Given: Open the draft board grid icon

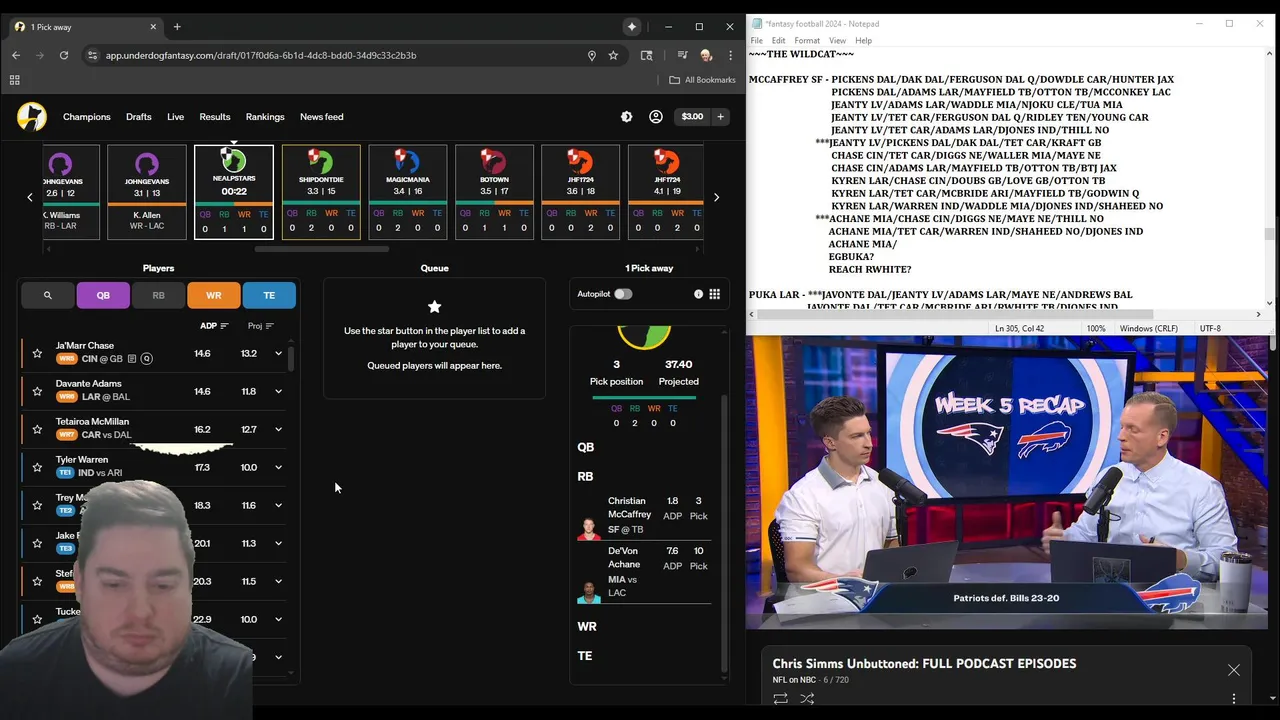Looking at the screenshot, I should click(714, 294).
